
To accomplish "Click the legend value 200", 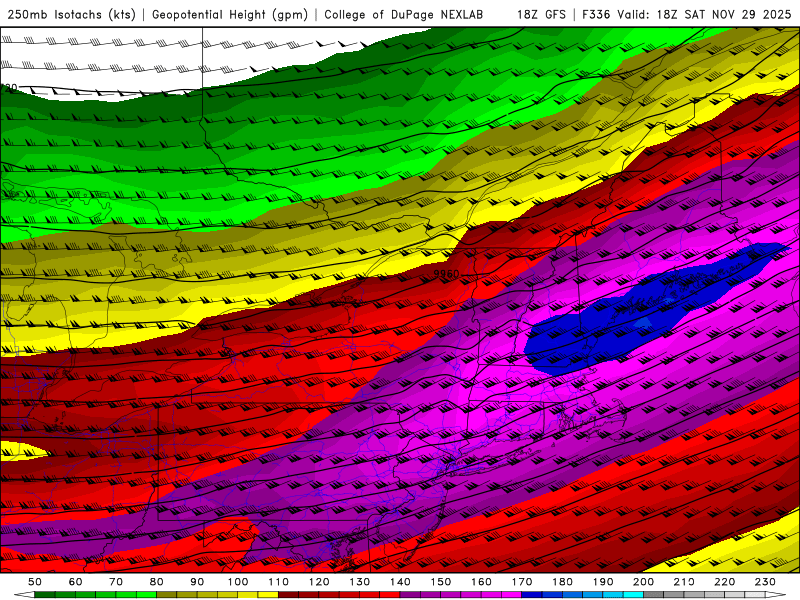I will 643,582.
